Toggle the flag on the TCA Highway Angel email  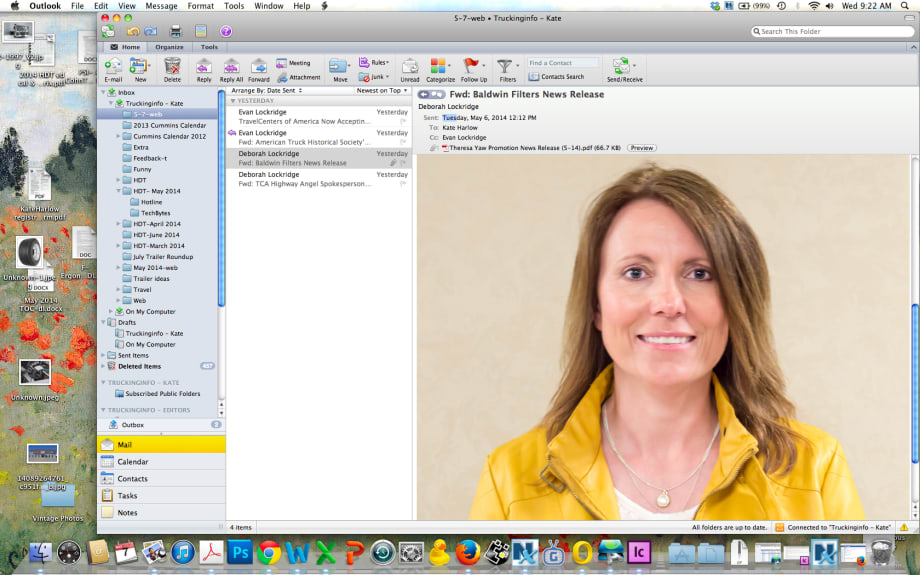[403, 184]
